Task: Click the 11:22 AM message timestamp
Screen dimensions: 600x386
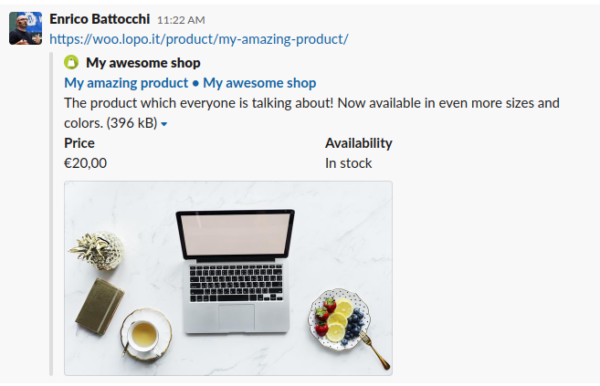Action: tap(181, 20)
